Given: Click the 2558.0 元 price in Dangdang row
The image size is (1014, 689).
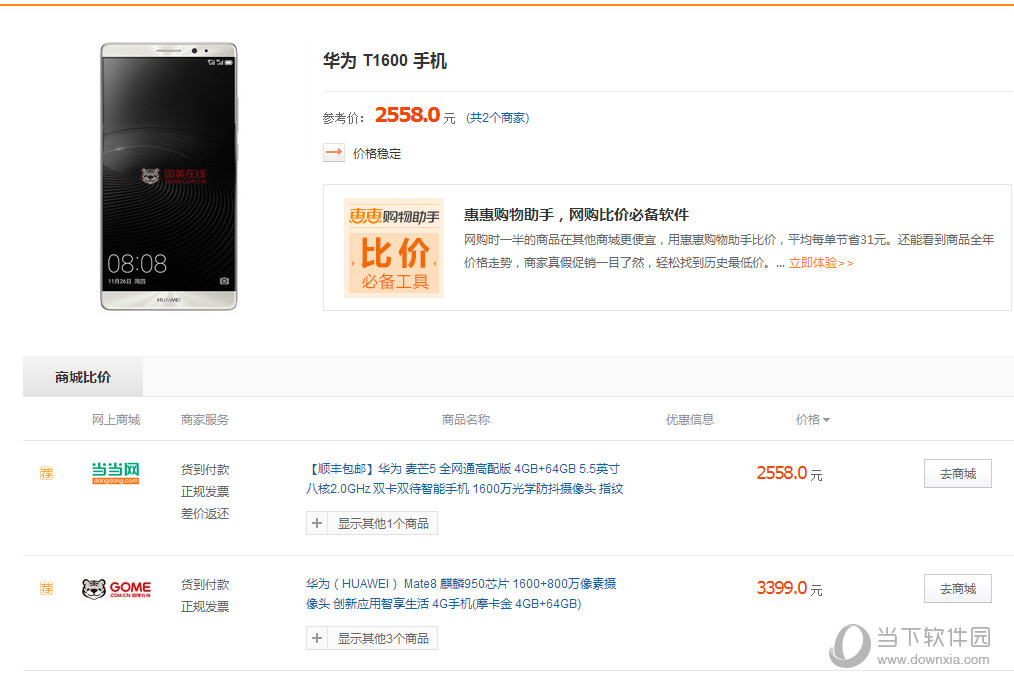Looking at the screenshot, I should [x=790, y=474].
